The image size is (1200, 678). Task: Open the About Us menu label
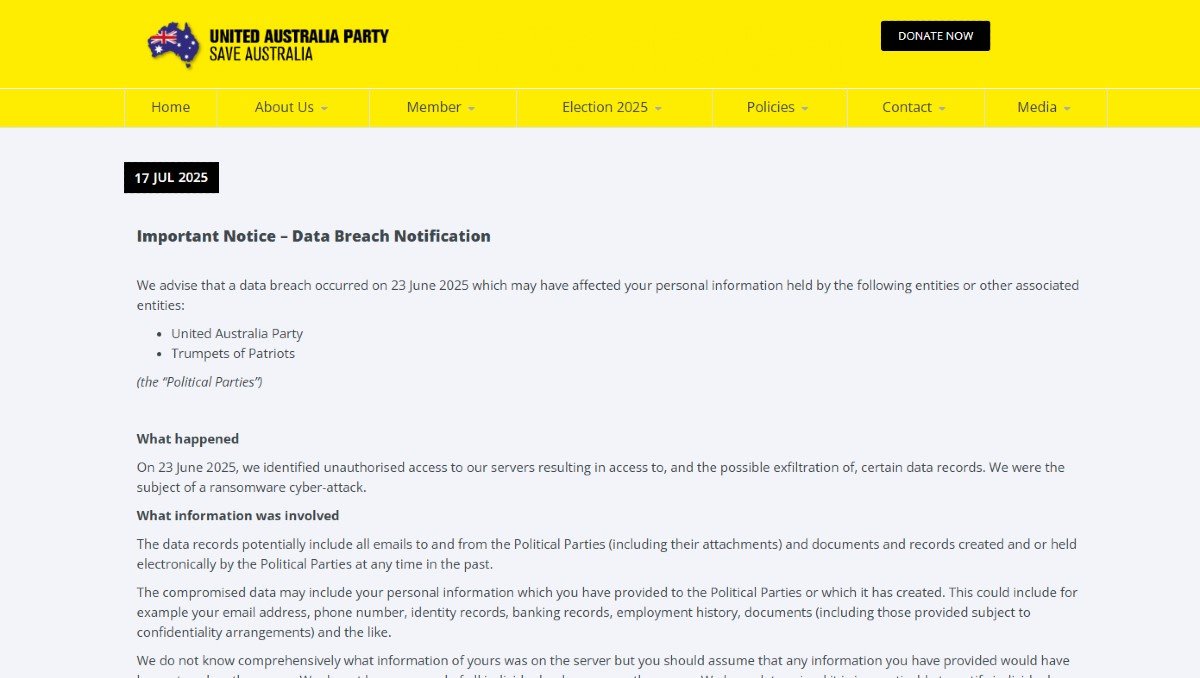(x=284, y=107)
